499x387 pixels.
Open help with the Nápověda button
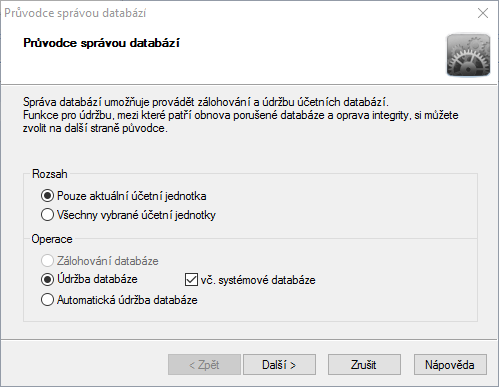click(x=450, y=365)
